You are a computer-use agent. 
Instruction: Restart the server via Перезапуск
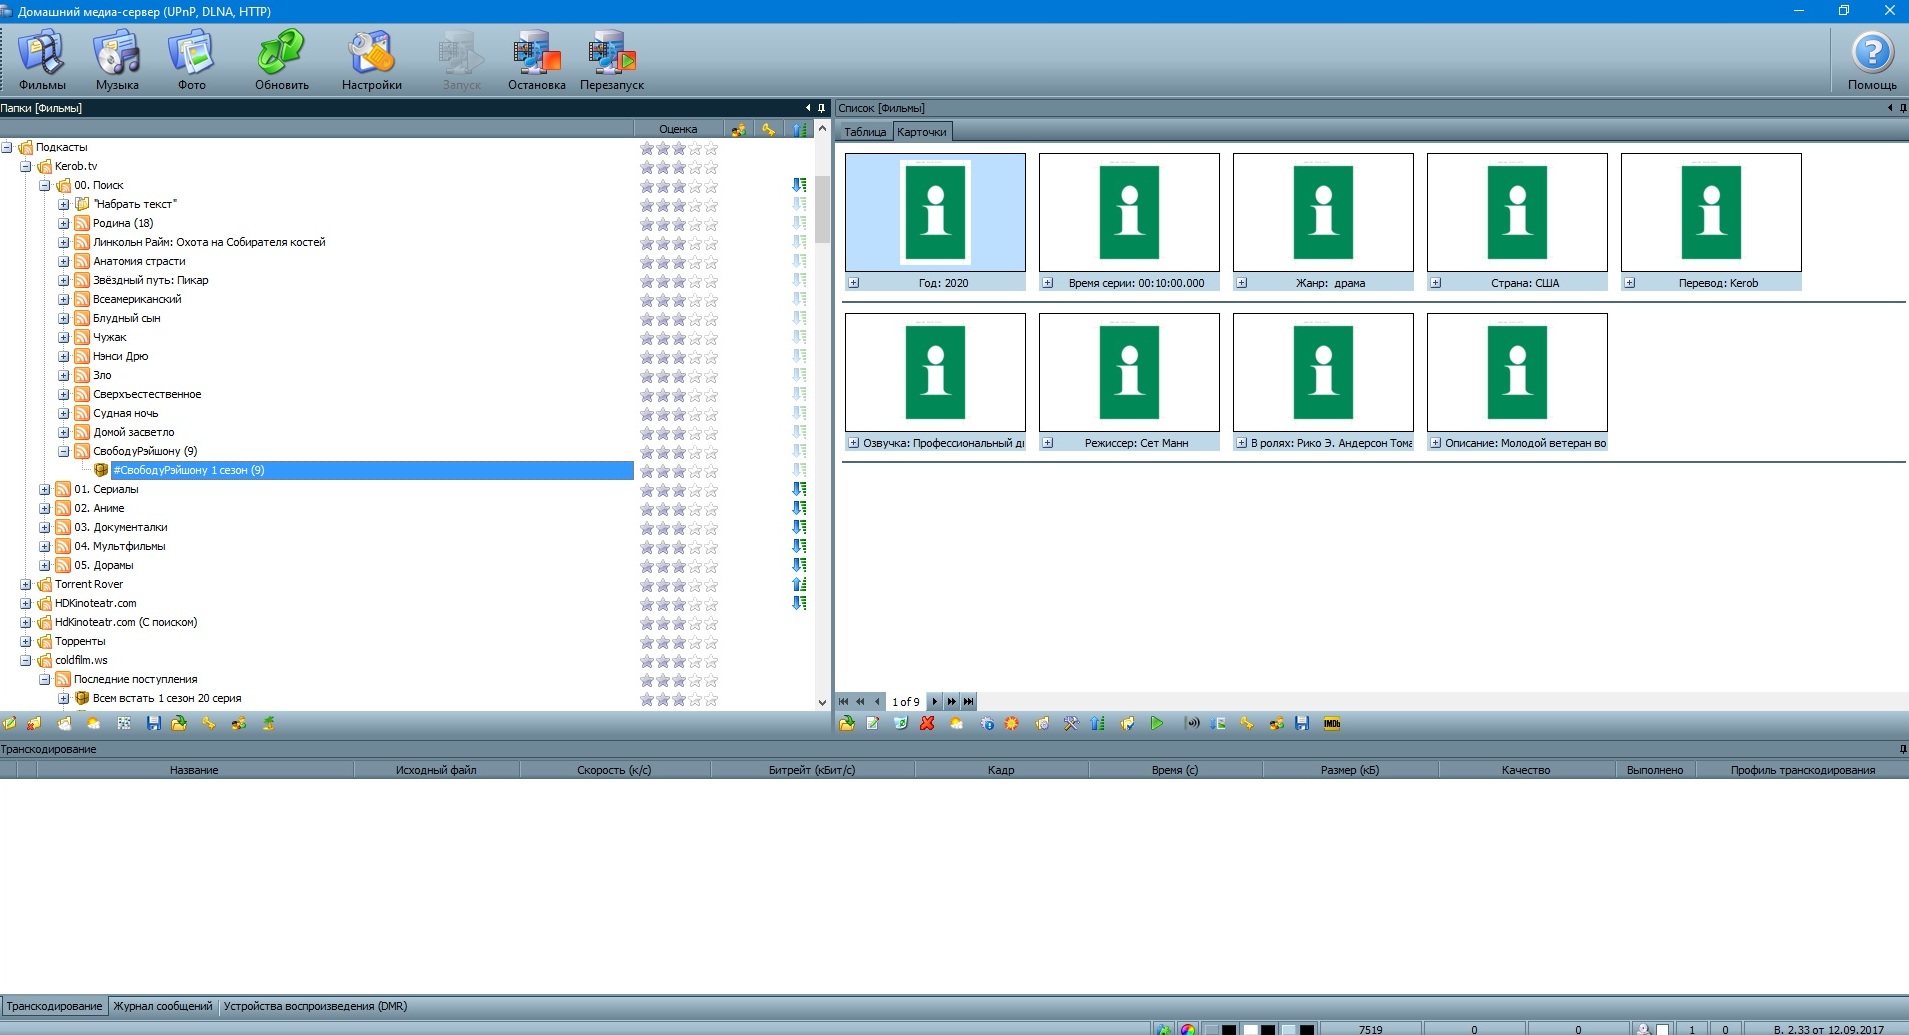point(611,60)
